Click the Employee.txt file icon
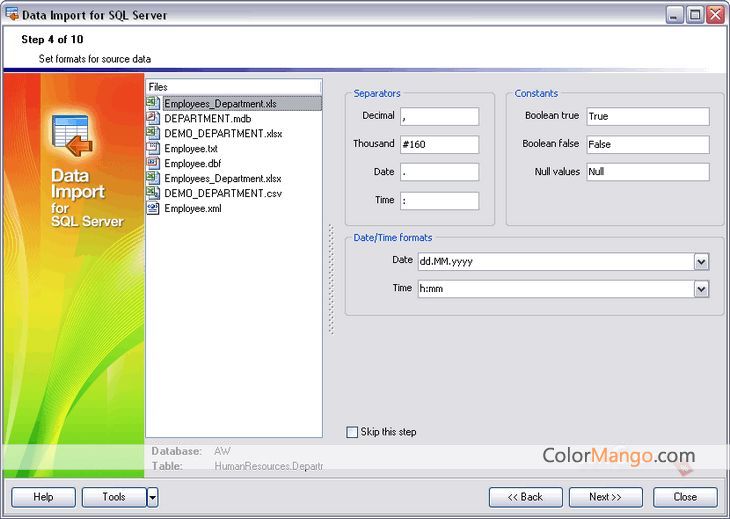The width and height of the screenshot is (730, 519). 153,148
